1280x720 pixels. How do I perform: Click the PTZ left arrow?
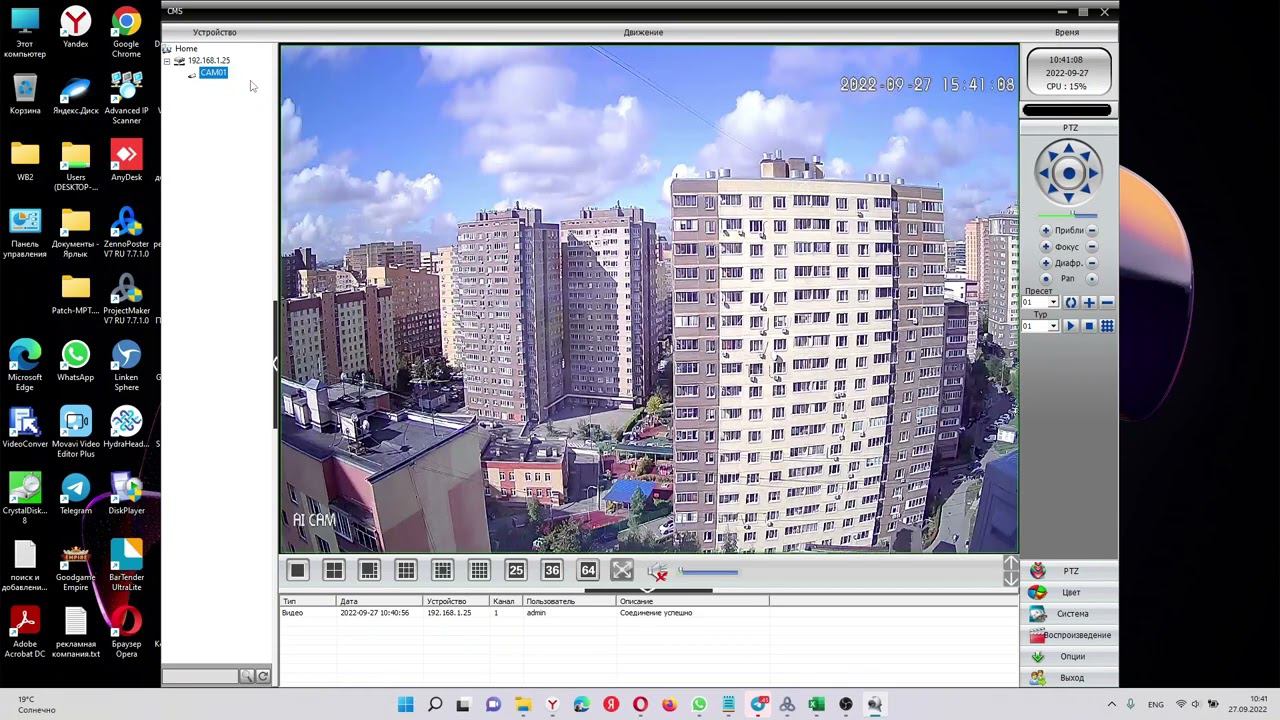point(1046,173)
